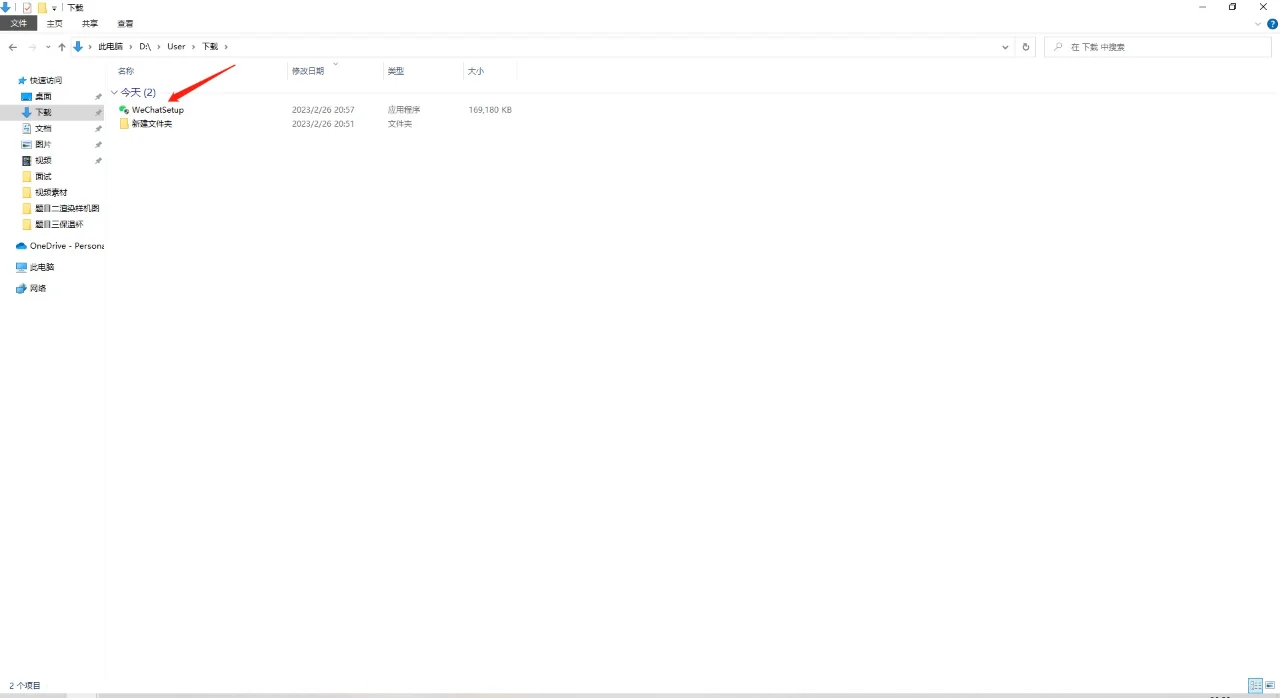Click 此电脑 in the address breadcrumb
Screen dimensions: 1280x698
pyautogui.click(x=110, y=47)
